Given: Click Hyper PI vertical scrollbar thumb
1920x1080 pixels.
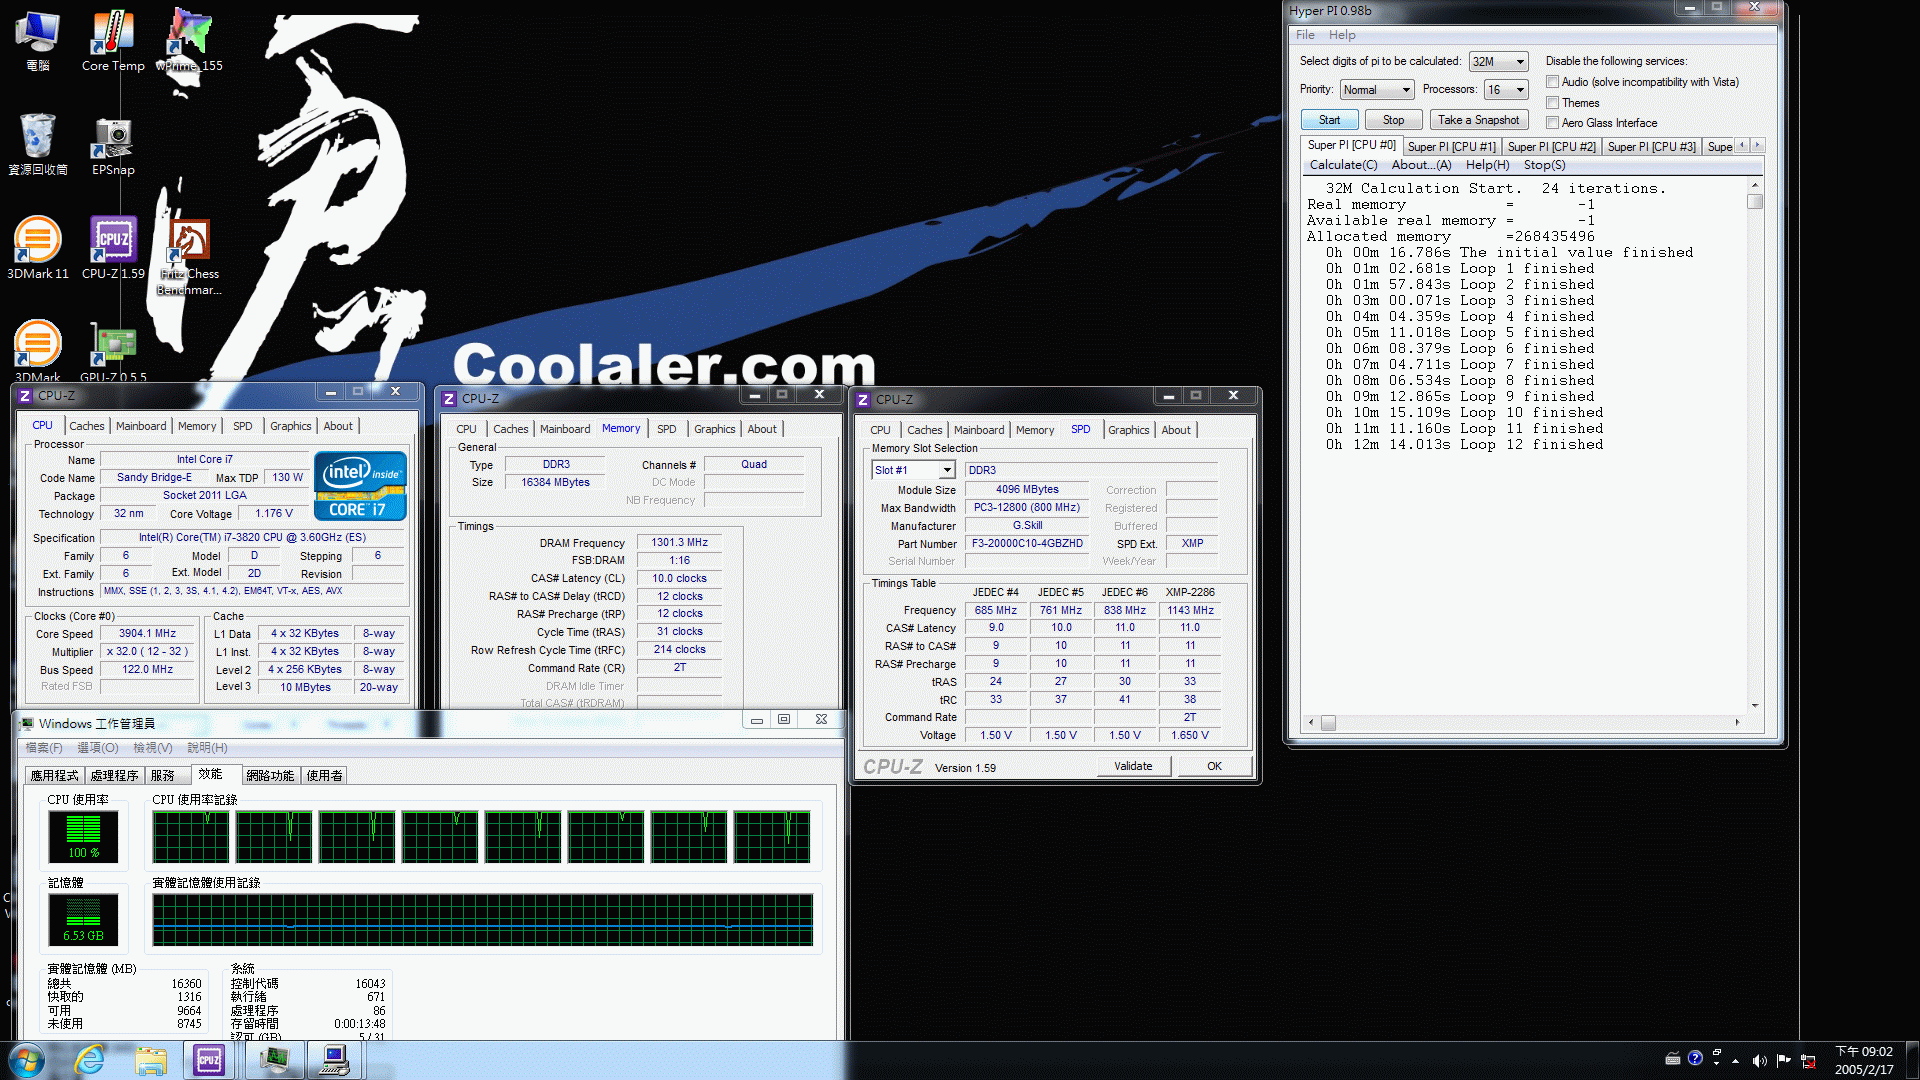Looking at the screenshot, I should click(x=1755, y=201).
